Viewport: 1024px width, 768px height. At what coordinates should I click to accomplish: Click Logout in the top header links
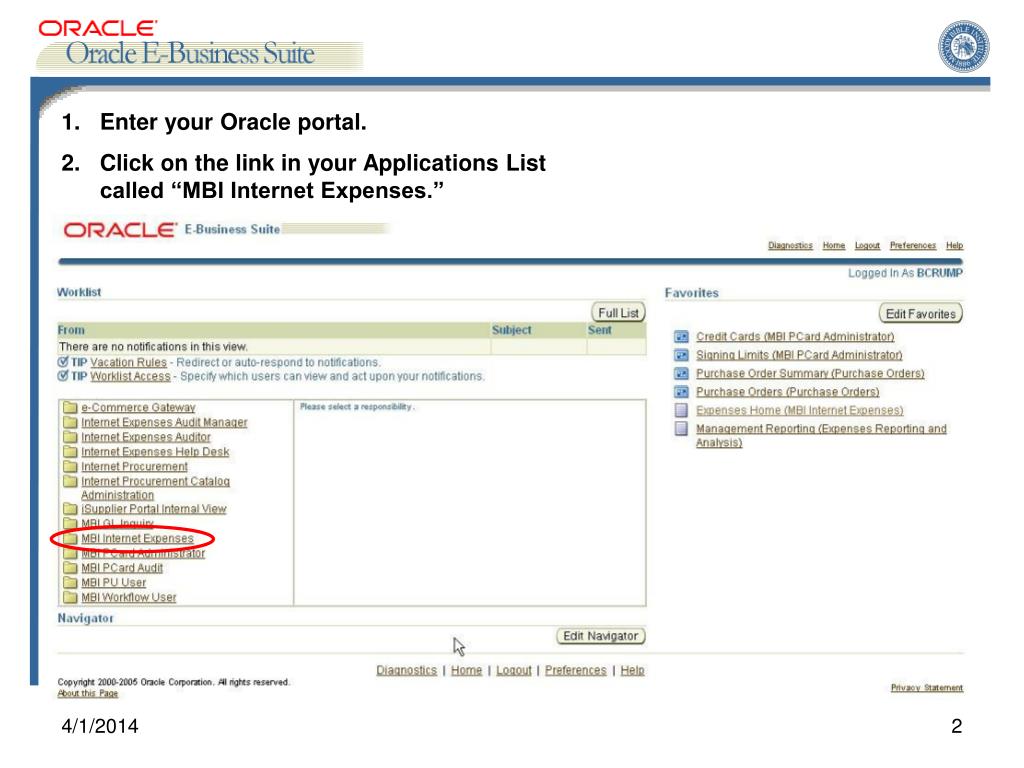pos(867,246)
